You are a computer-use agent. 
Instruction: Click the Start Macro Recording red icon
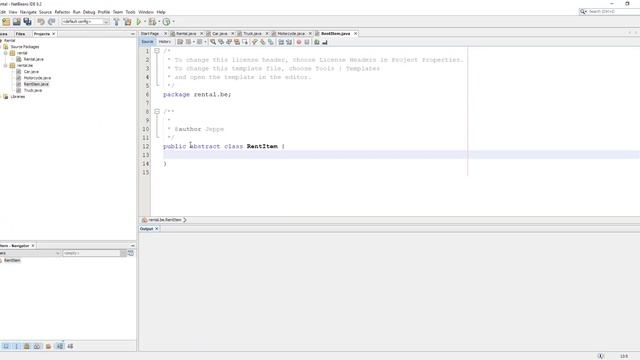click(x=299, y=42)
